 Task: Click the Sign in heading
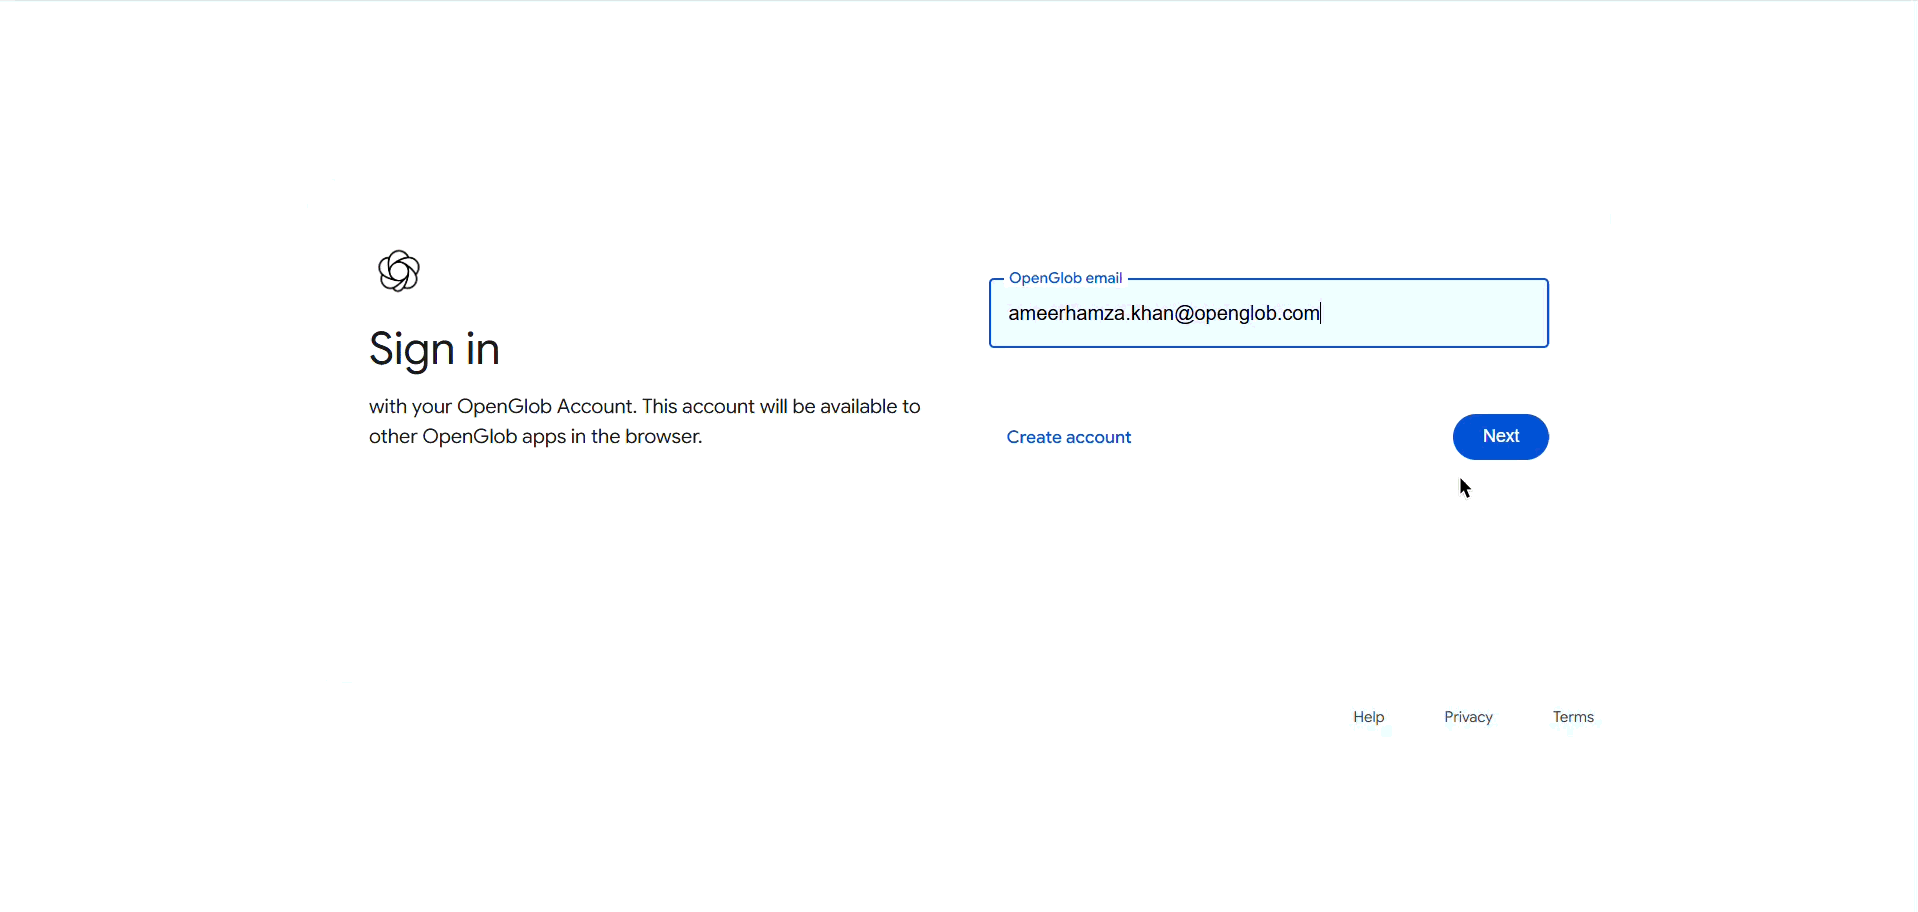(x=433, y=348)
